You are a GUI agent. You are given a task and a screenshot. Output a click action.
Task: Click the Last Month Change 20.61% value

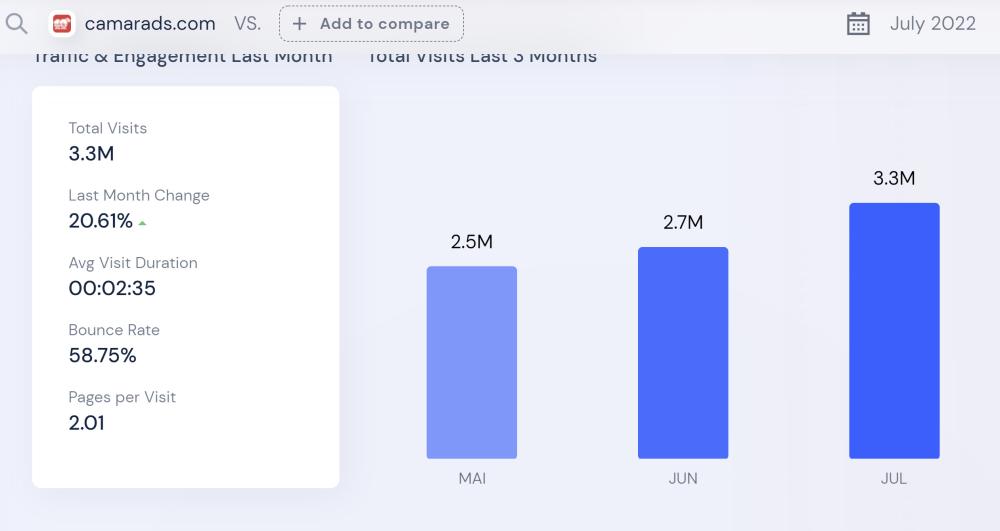[101, 221]
